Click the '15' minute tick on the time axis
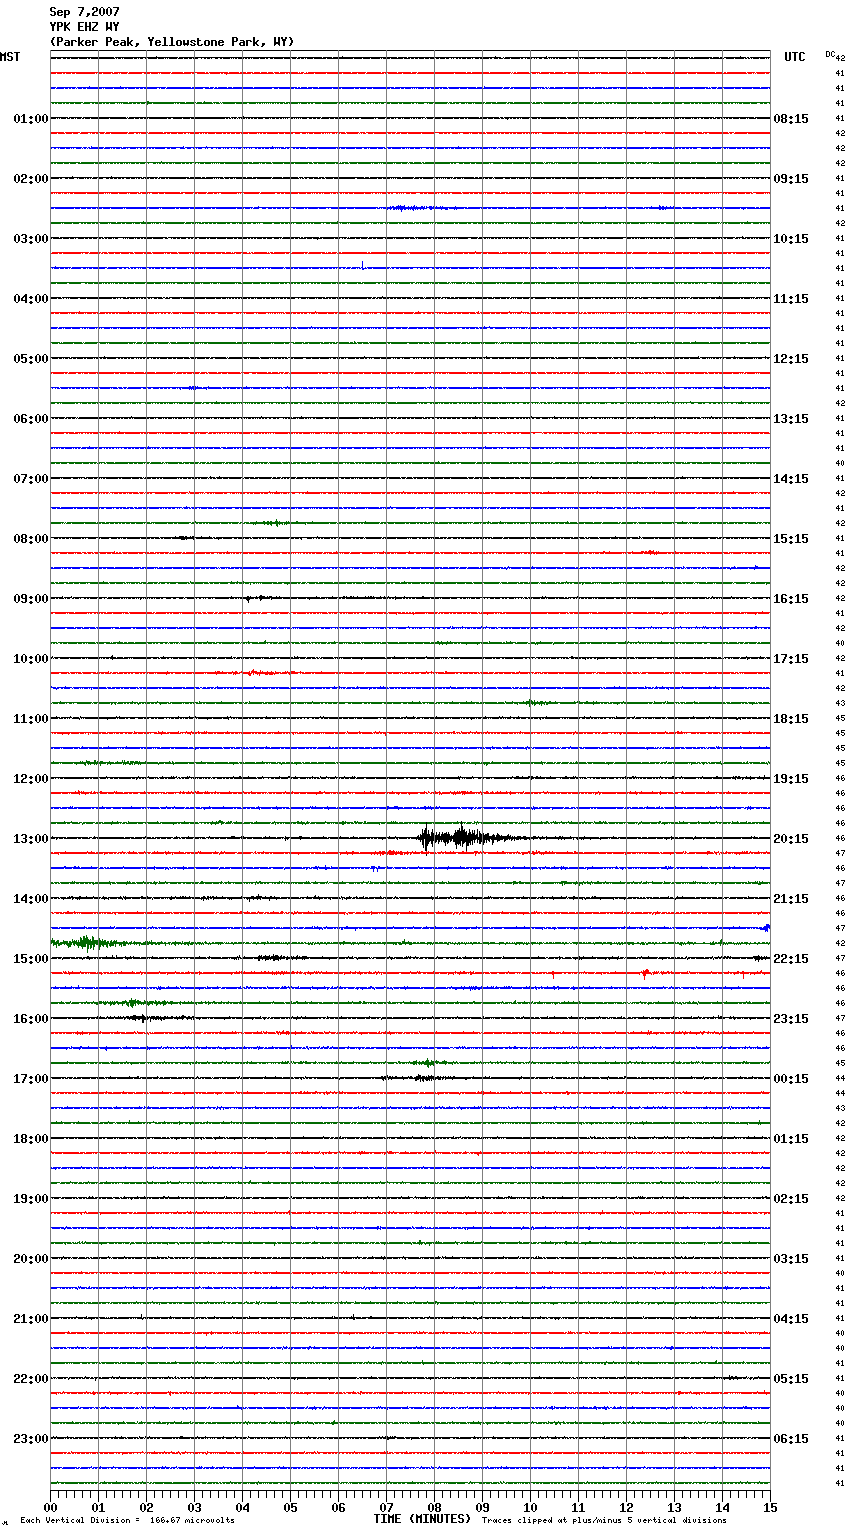This screenshot has height=1534, width=850. tap(770, 1507)
